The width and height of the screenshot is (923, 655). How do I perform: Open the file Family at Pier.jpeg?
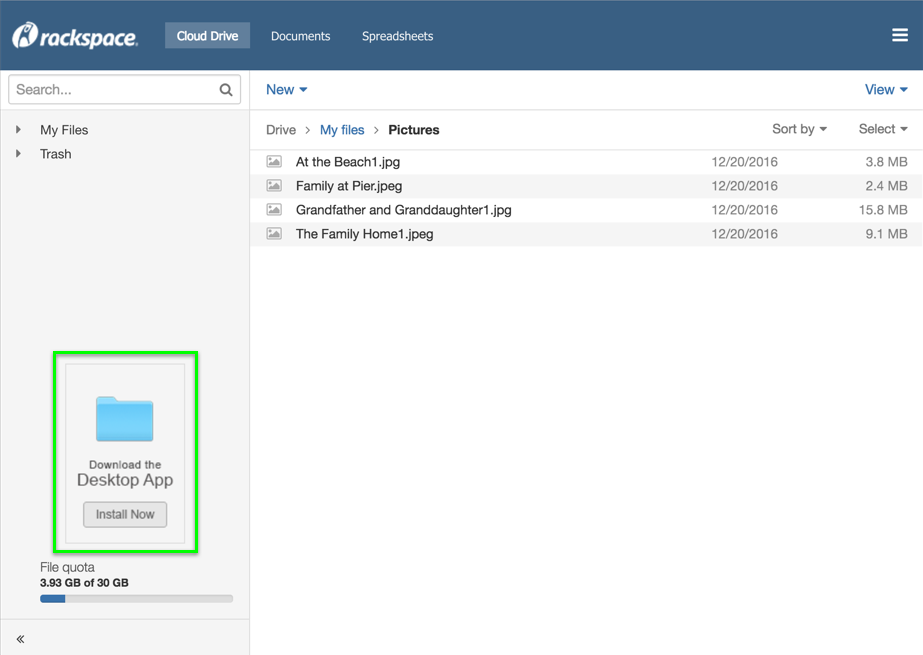tap(349, 186)
